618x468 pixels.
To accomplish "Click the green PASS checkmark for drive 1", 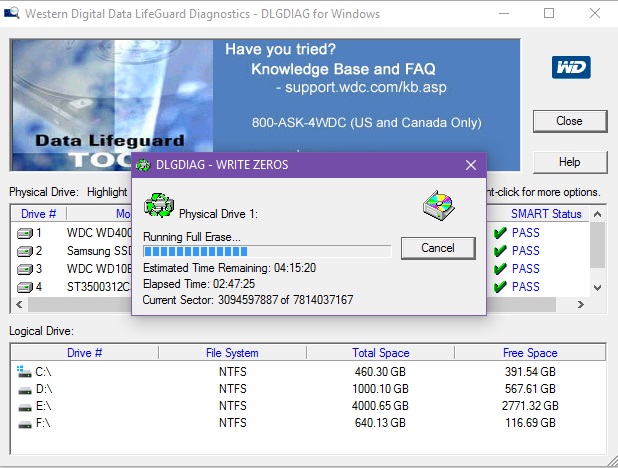I will click(499, 233).
